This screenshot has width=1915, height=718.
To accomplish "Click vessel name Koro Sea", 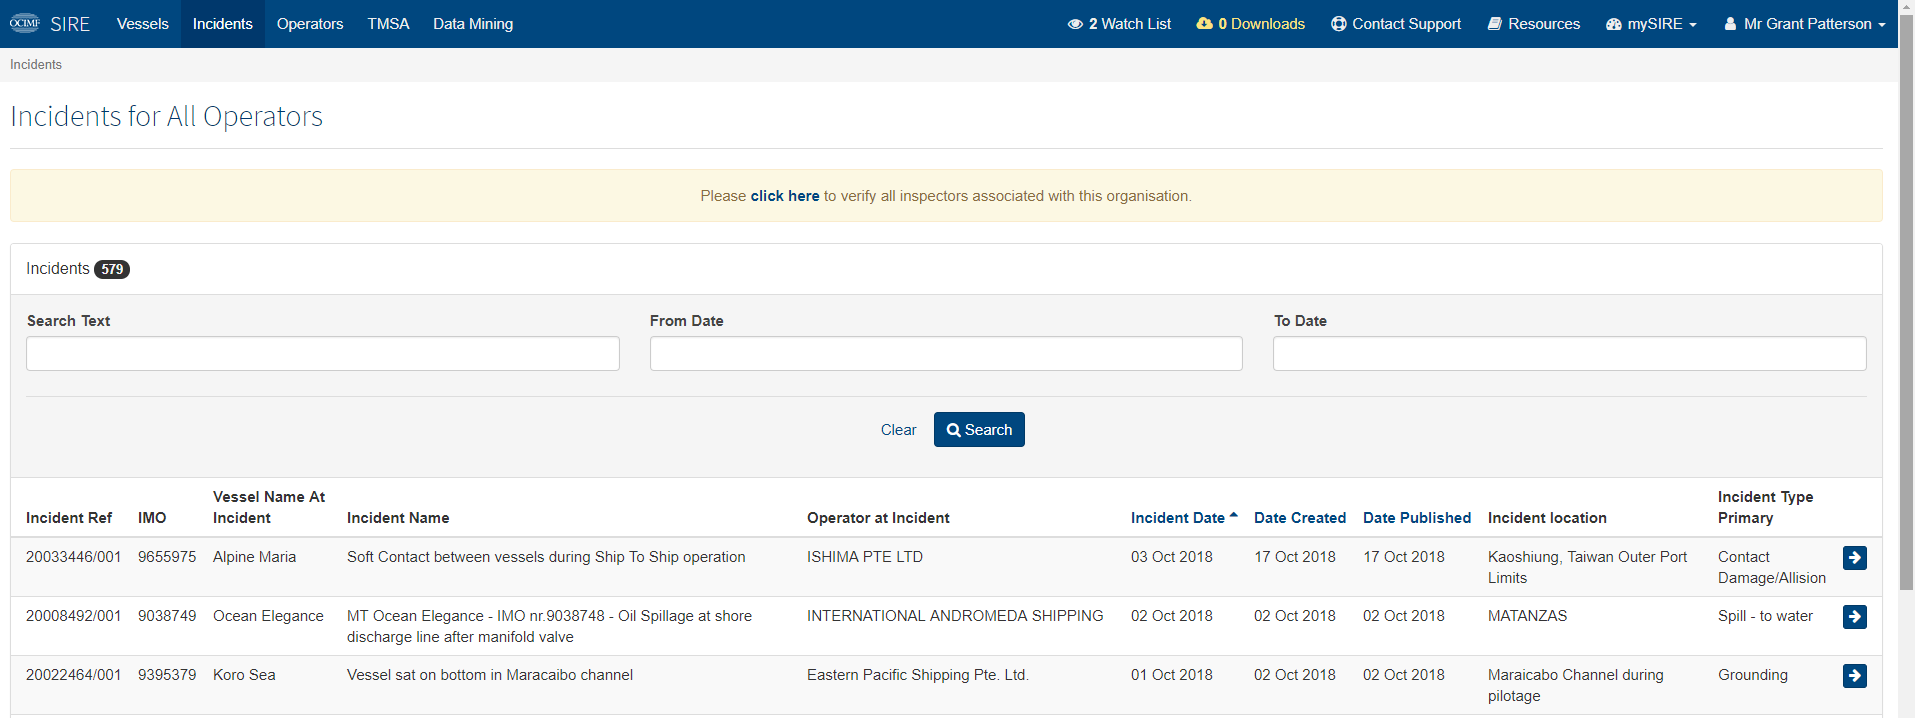I will click(x=244, y=675).
